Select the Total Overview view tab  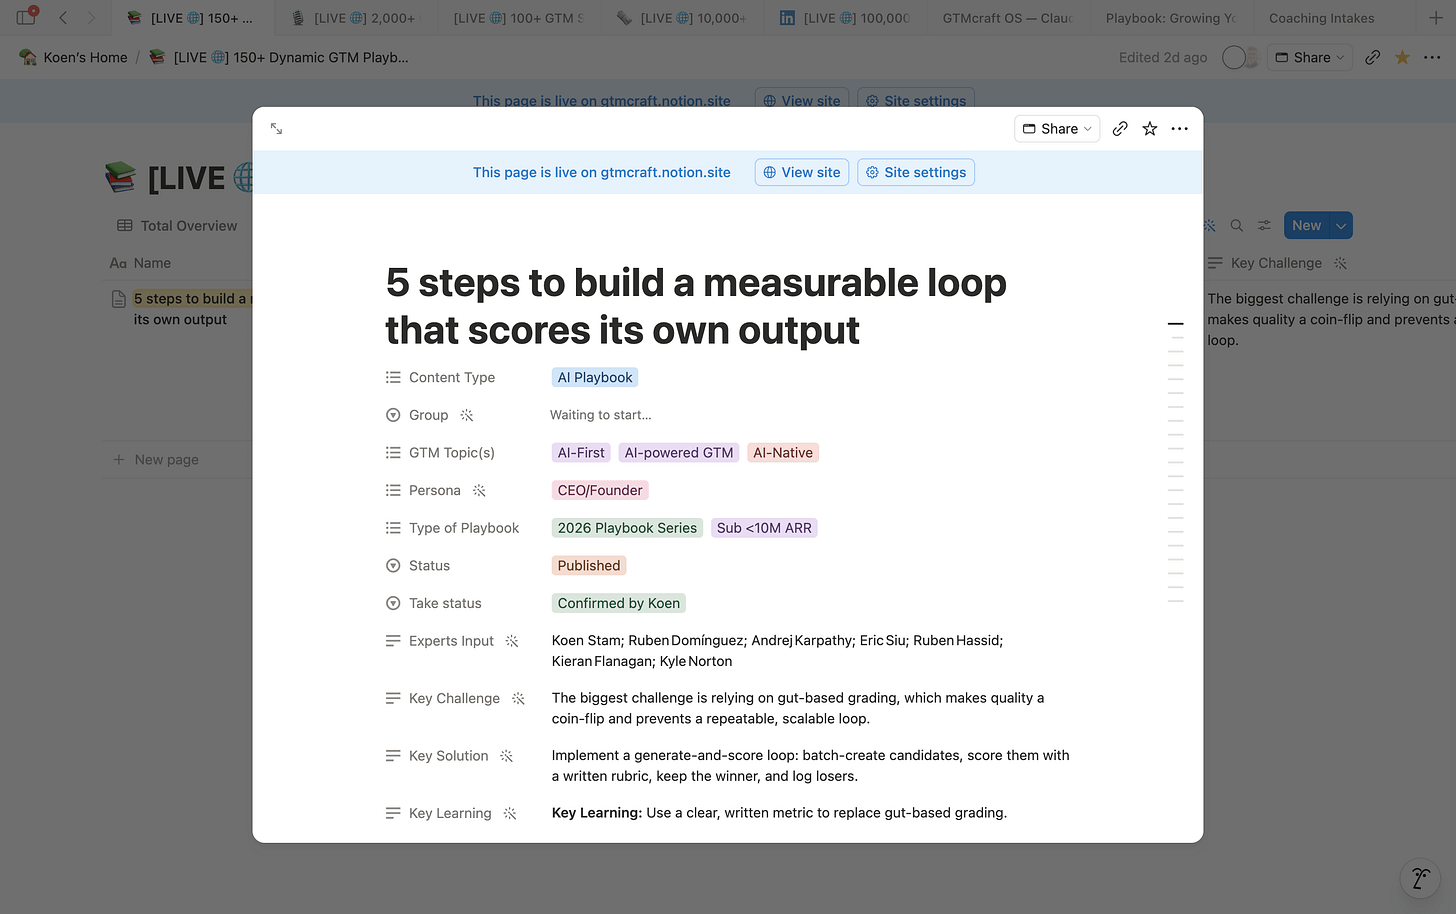[x=178, y=226]
